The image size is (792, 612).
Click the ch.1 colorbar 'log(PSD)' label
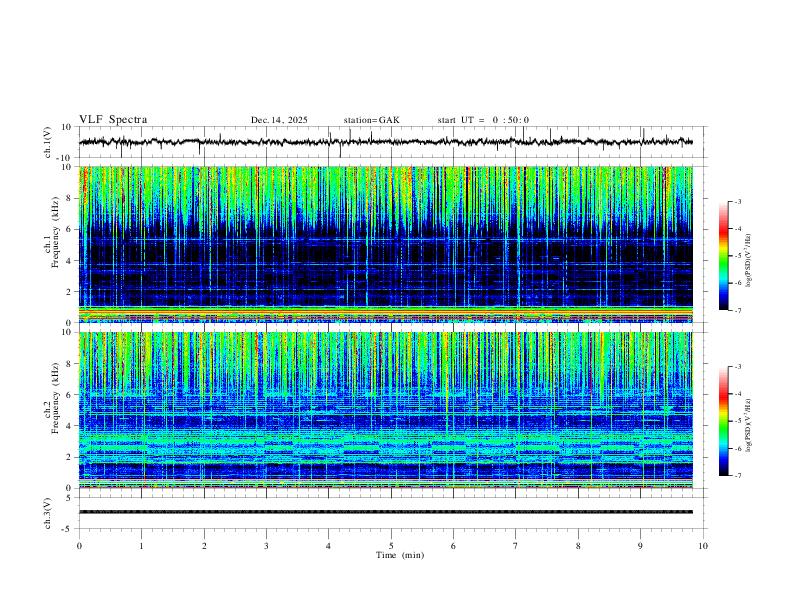[x=748, y=261]
